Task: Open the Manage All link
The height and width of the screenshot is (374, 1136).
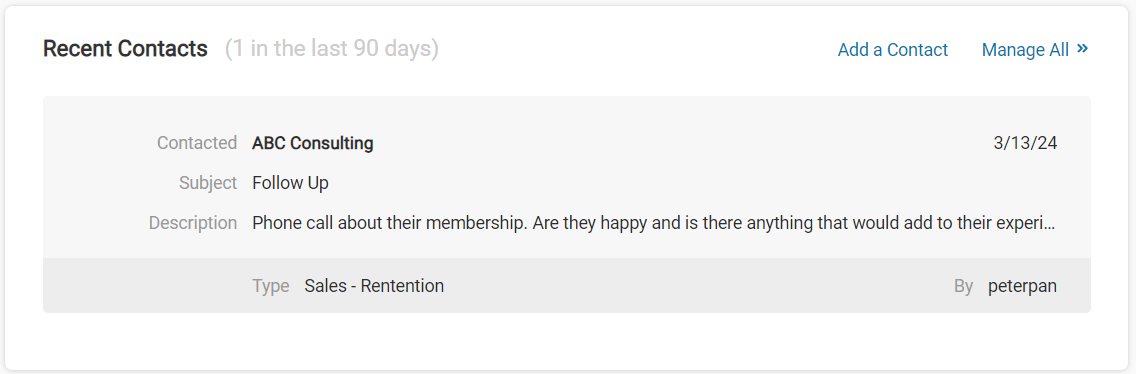Action: (1035, 50)
